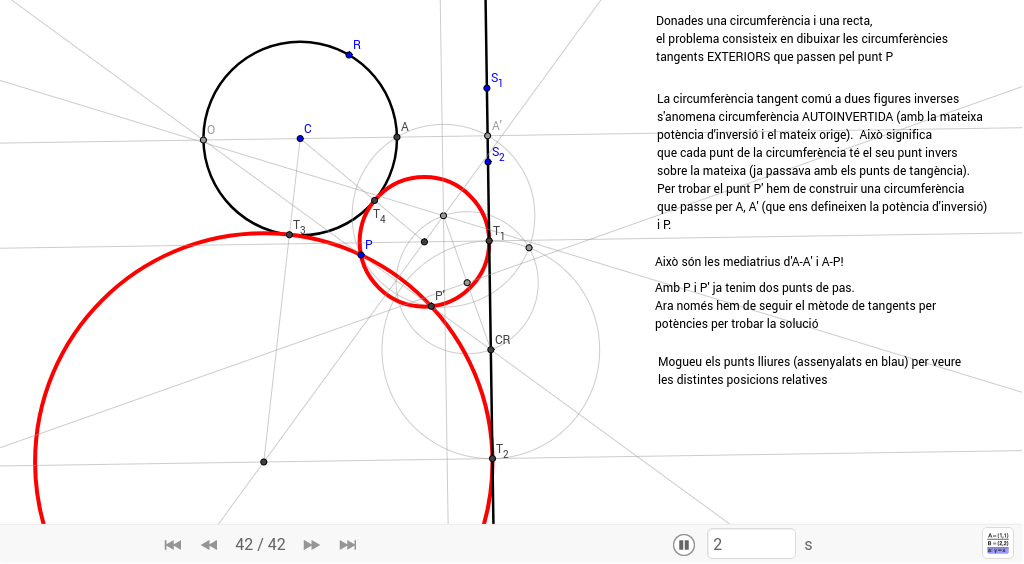The image size is (1024, 564).
Task: Select blue point S2 on line
Action: (488, 161)
